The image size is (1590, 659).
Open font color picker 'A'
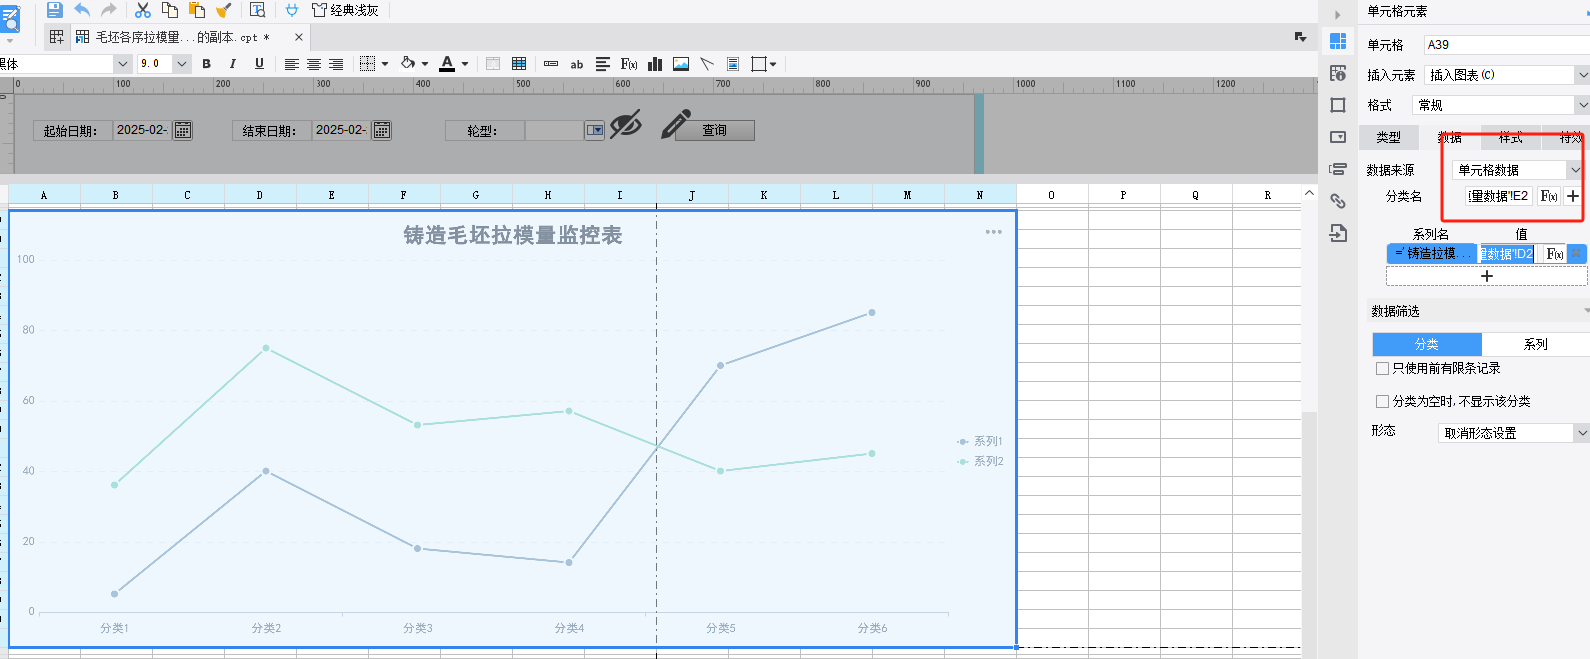pyautogui.click(x=447, y=64)
